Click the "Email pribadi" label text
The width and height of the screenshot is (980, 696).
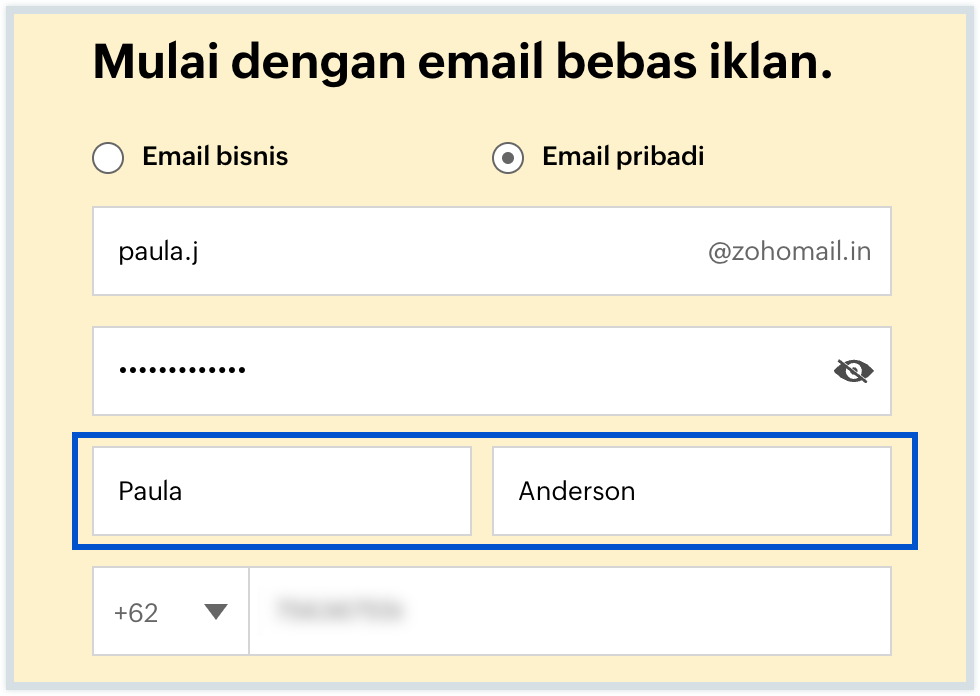tap(622, 157)
